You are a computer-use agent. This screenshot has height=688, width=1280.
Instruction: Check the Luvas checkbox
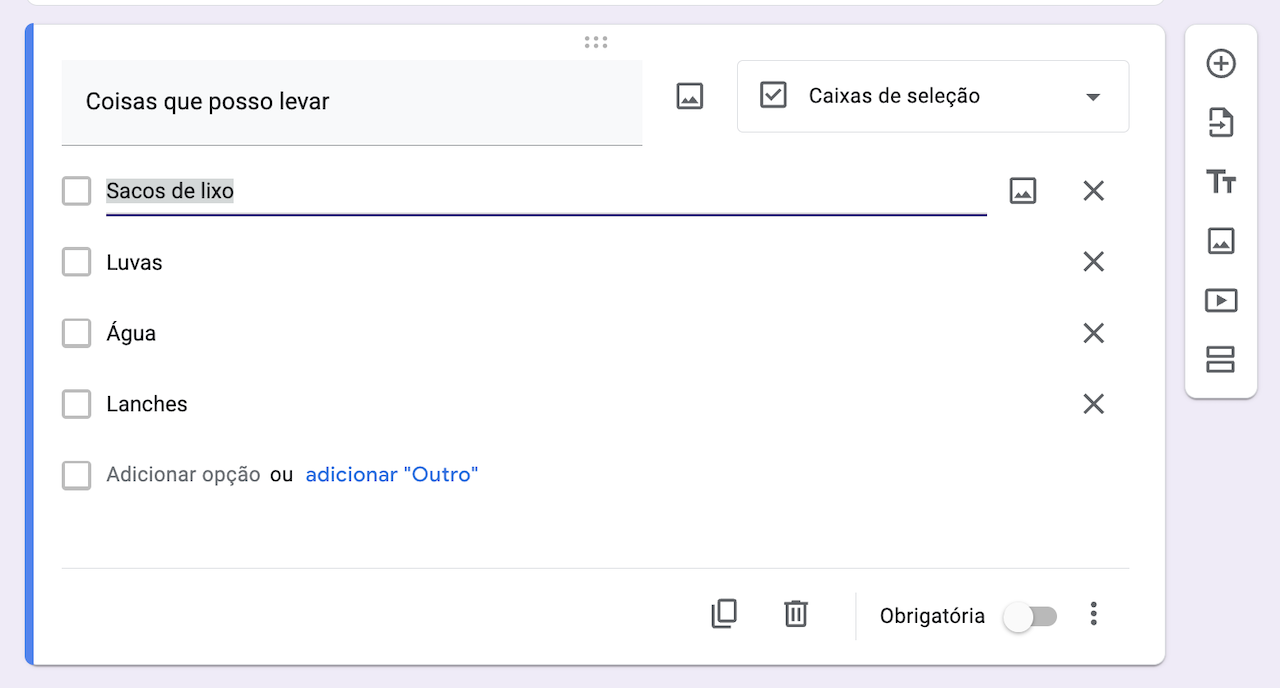pyautogui.click(x=77, y=262)
